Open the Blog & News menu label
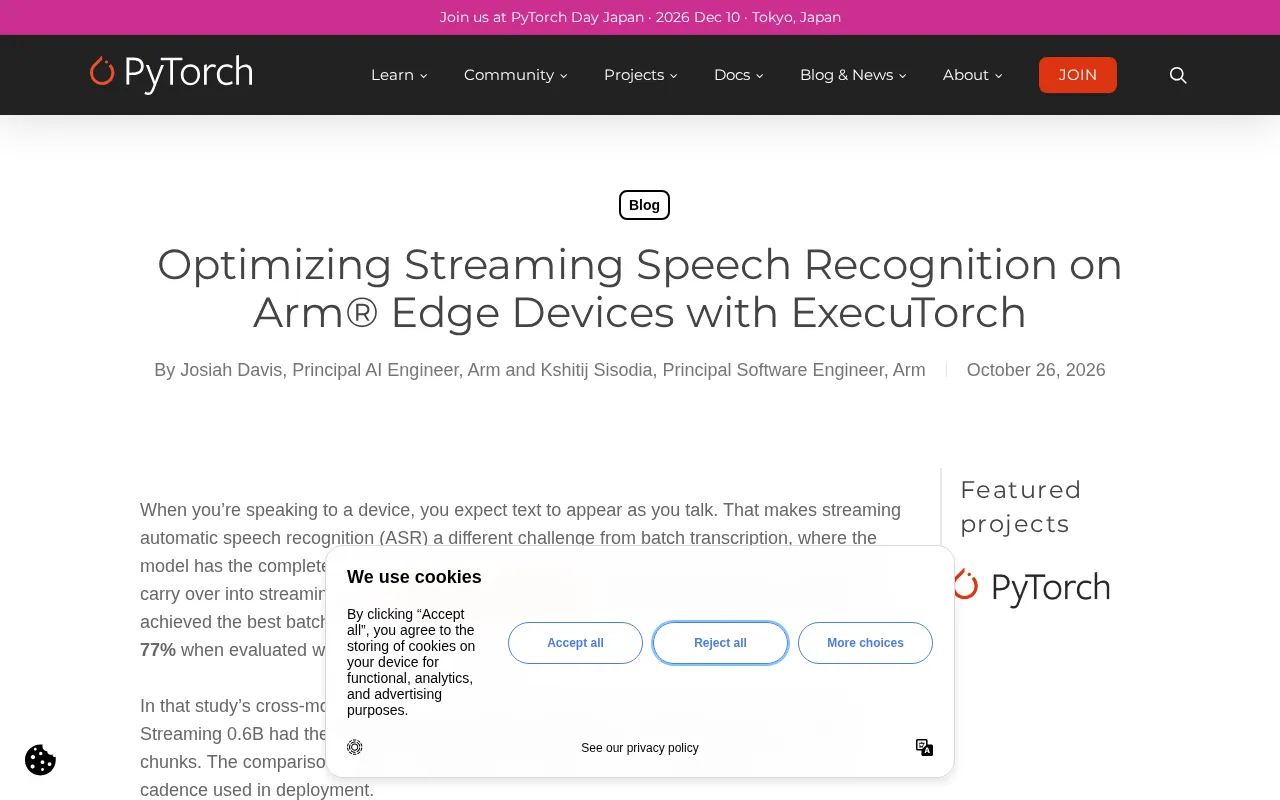The height and width of the screenshot is (800, 1280). tap(846, 75)
